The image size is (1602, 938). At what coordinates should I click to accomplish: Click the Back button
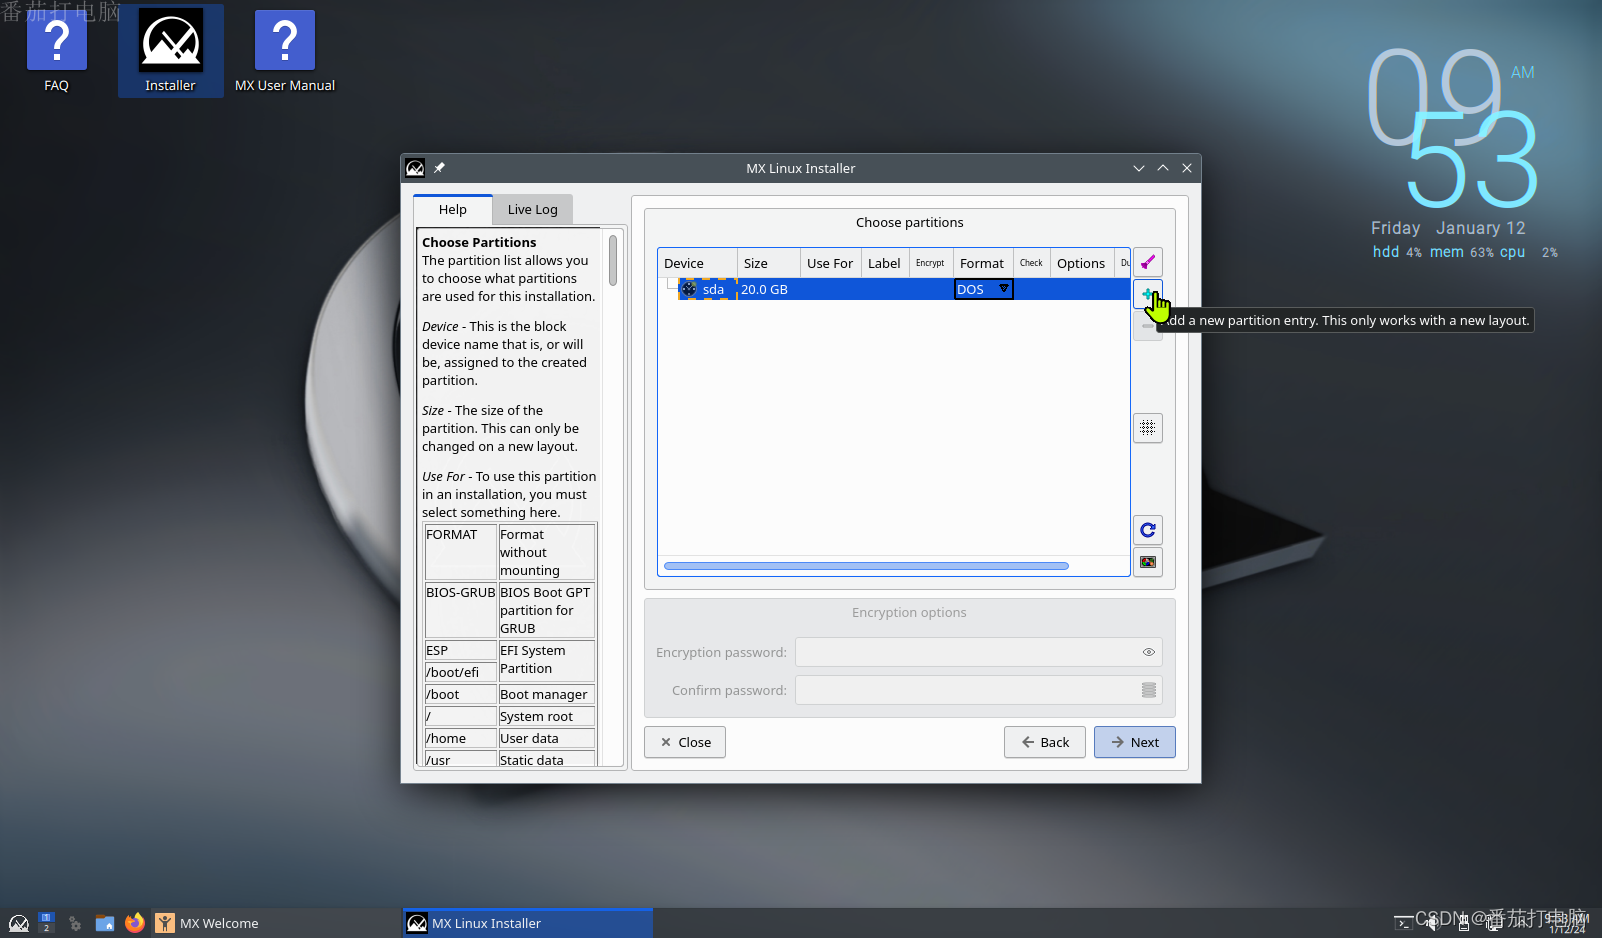(1045, 742)
